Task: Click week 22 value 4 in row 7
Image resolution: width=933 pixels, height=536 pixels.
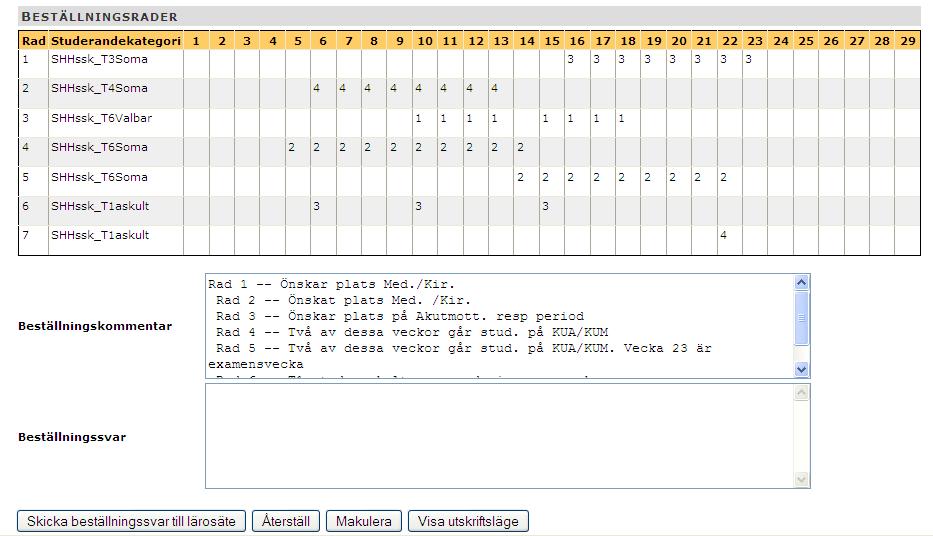Action: point(724,235)
